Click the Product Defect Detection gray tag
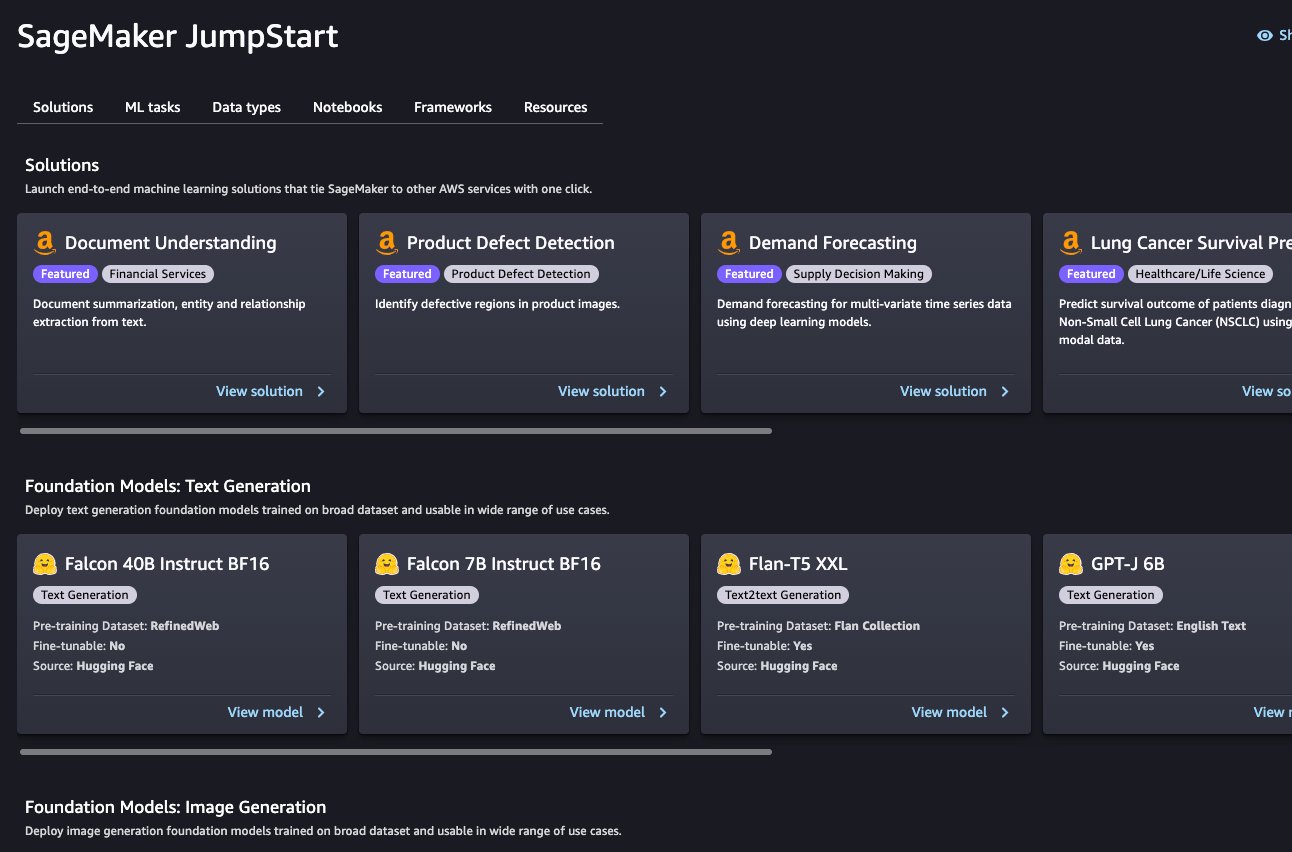This screenshot has height=852, width=1292. (x=521, y=274)
